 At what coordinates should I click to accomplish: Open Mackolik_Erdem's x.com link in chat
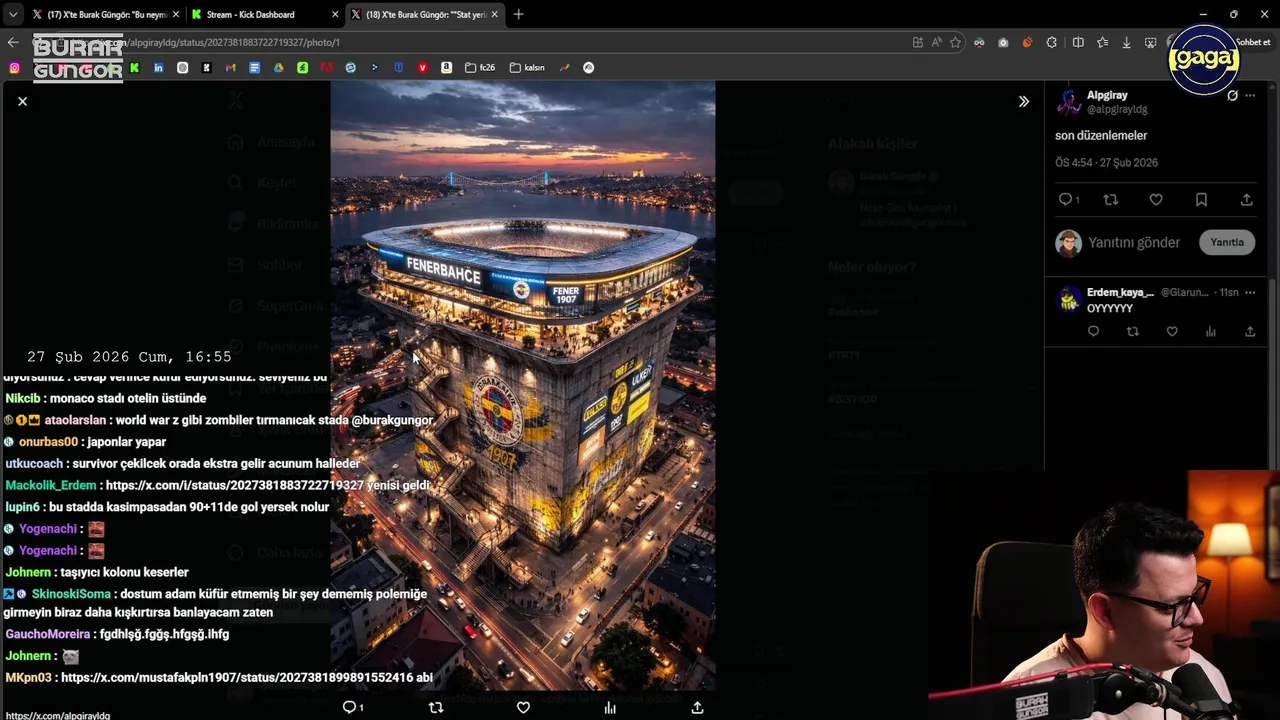coord(234,485)
